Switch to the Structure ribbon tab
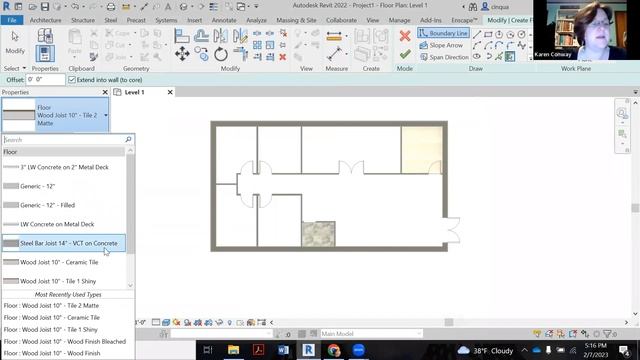The width and height of the screenshot is (640, 360). pyautogui.click(x=83, y=20)
